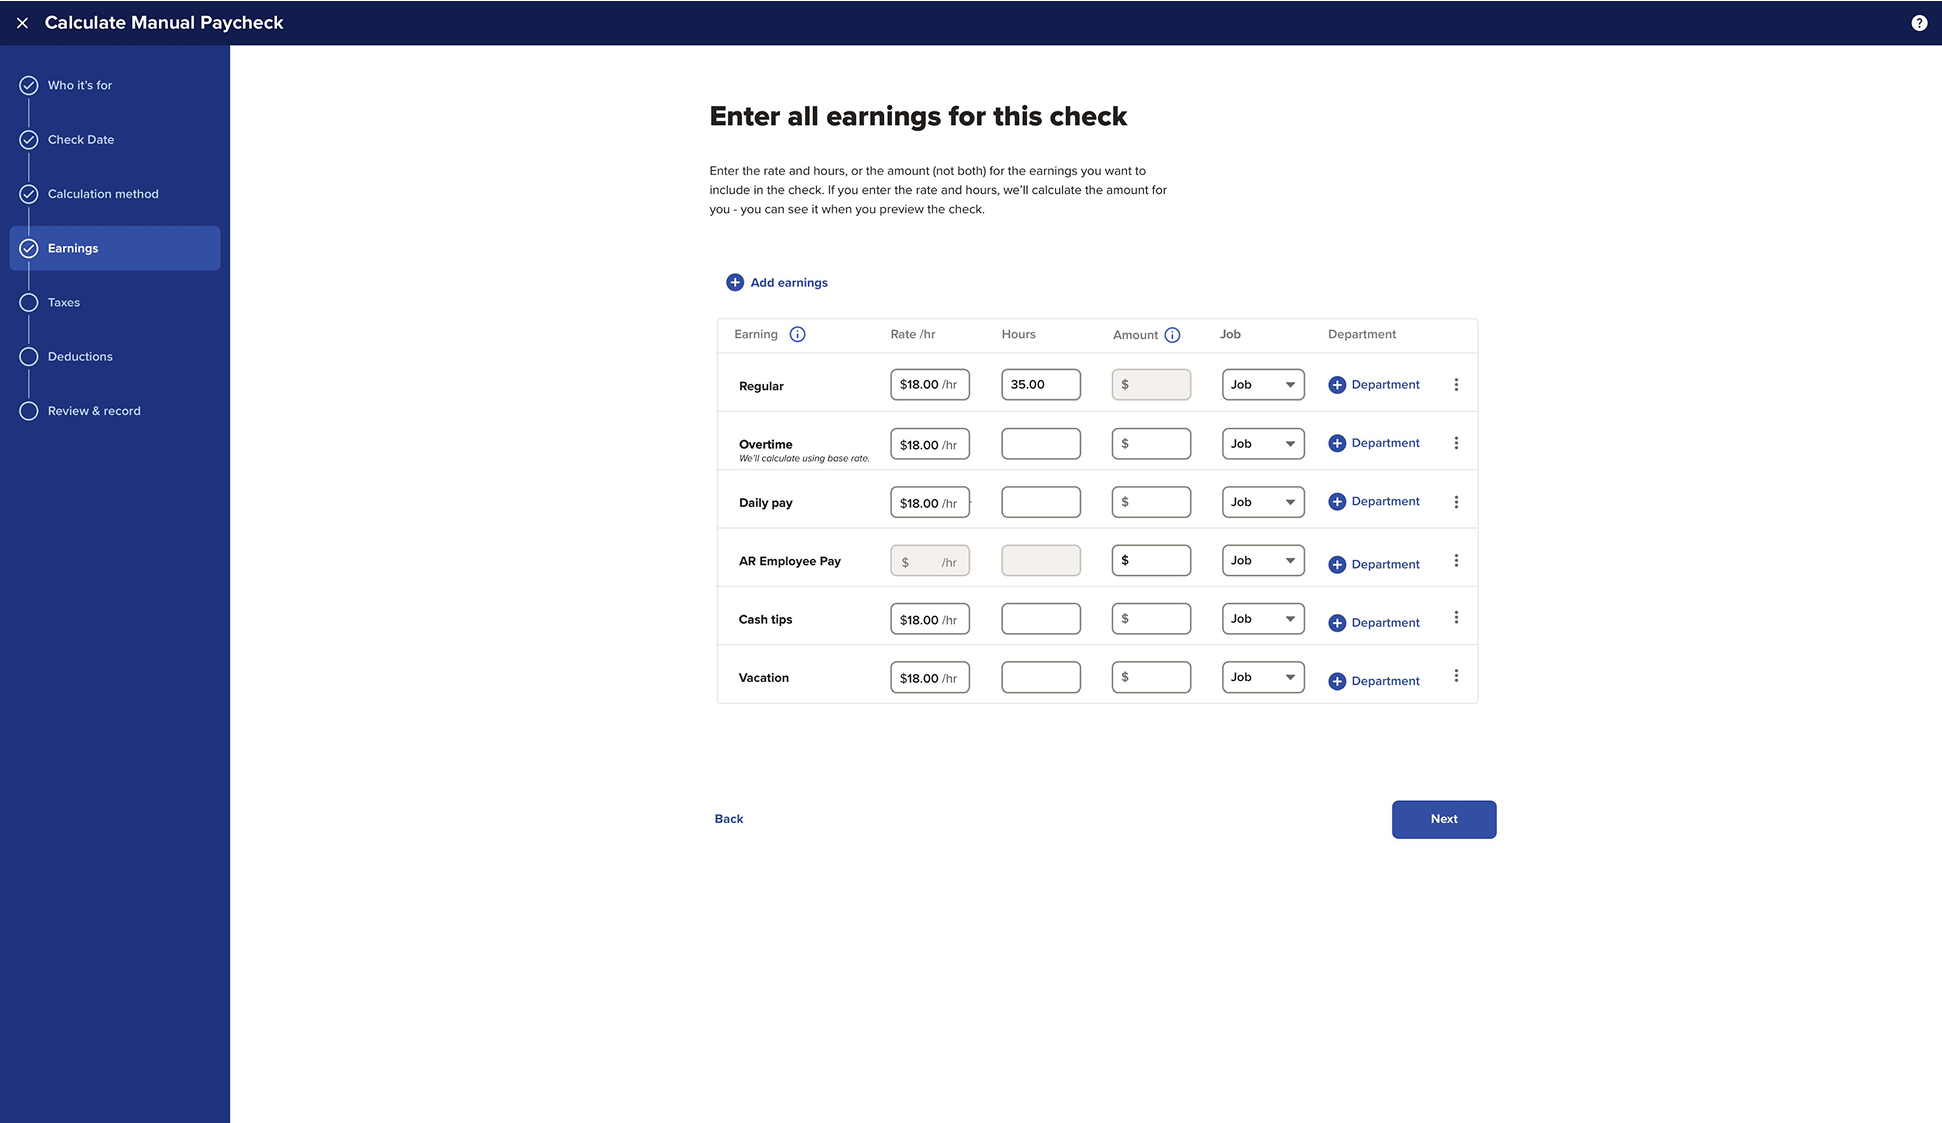Screen dimensions: 1942x1123
Task: Open kebab menu for AR Employee Pay
Action: (1456, 561)
